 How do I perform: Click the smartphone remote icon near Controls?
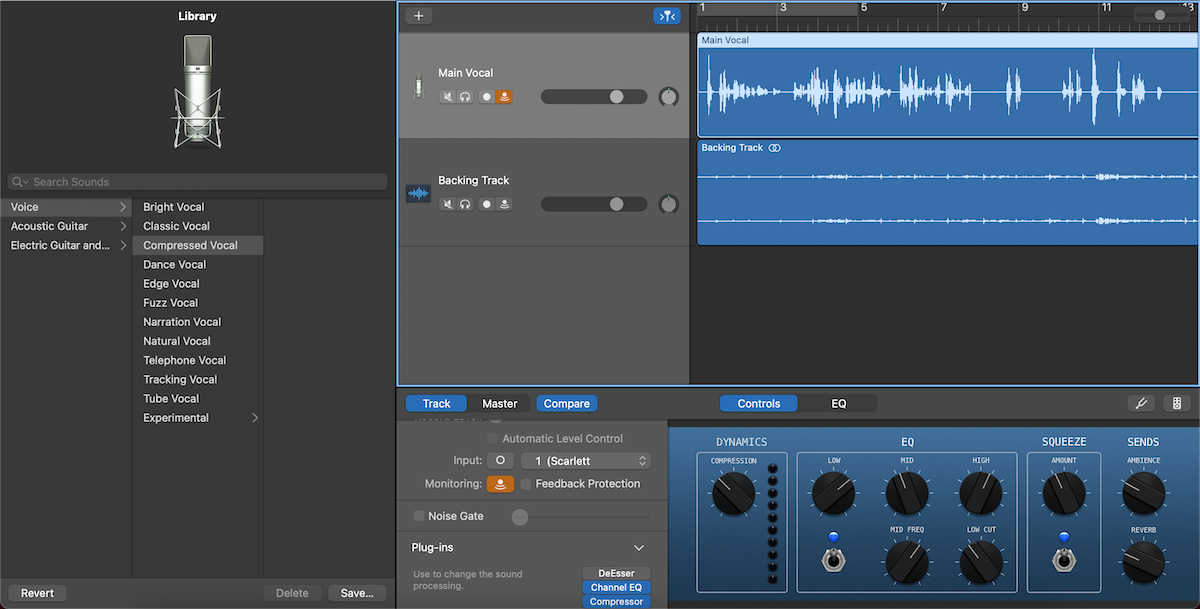click(x=1177, y=403)
